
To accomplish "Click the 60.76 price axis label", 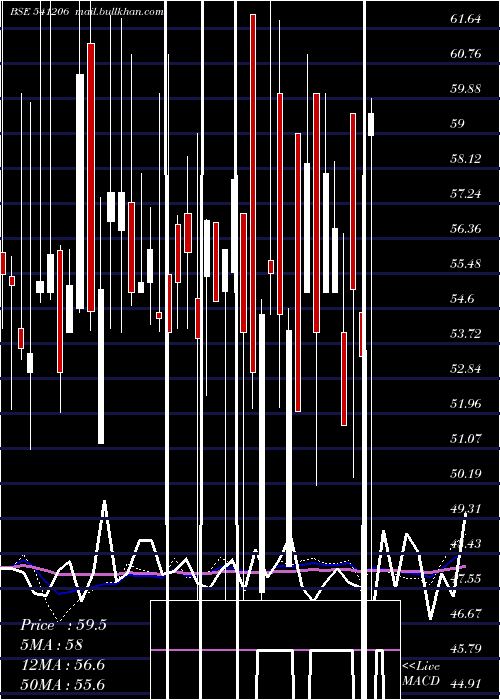I will 466,54.
